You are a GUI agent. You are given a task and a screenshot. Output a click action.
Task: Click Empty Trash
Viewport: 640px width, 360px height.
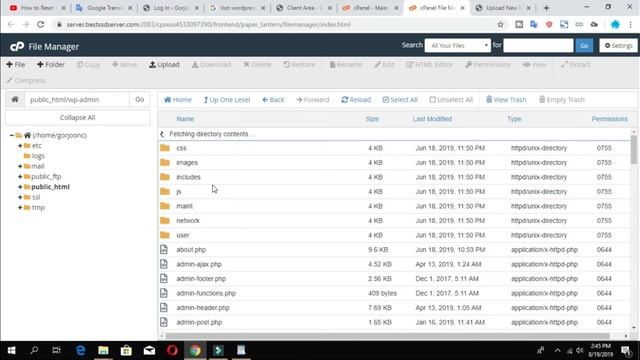click(x=562, y=100)
